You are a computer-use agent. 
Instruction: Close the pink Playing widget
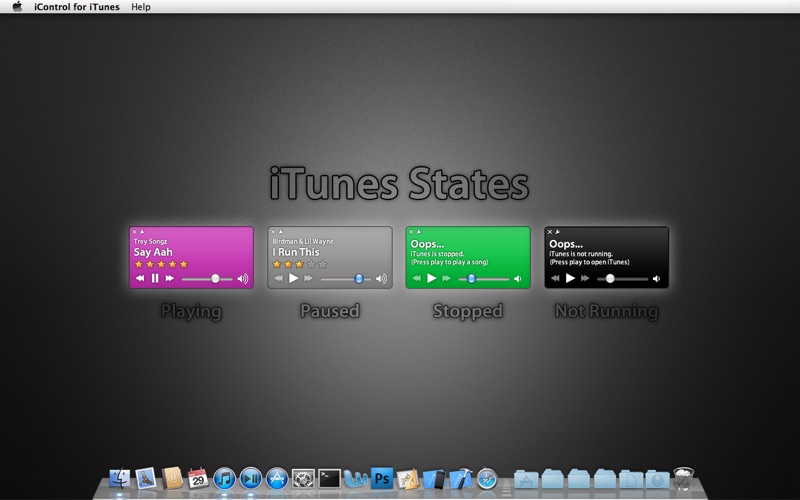point(135,232)
